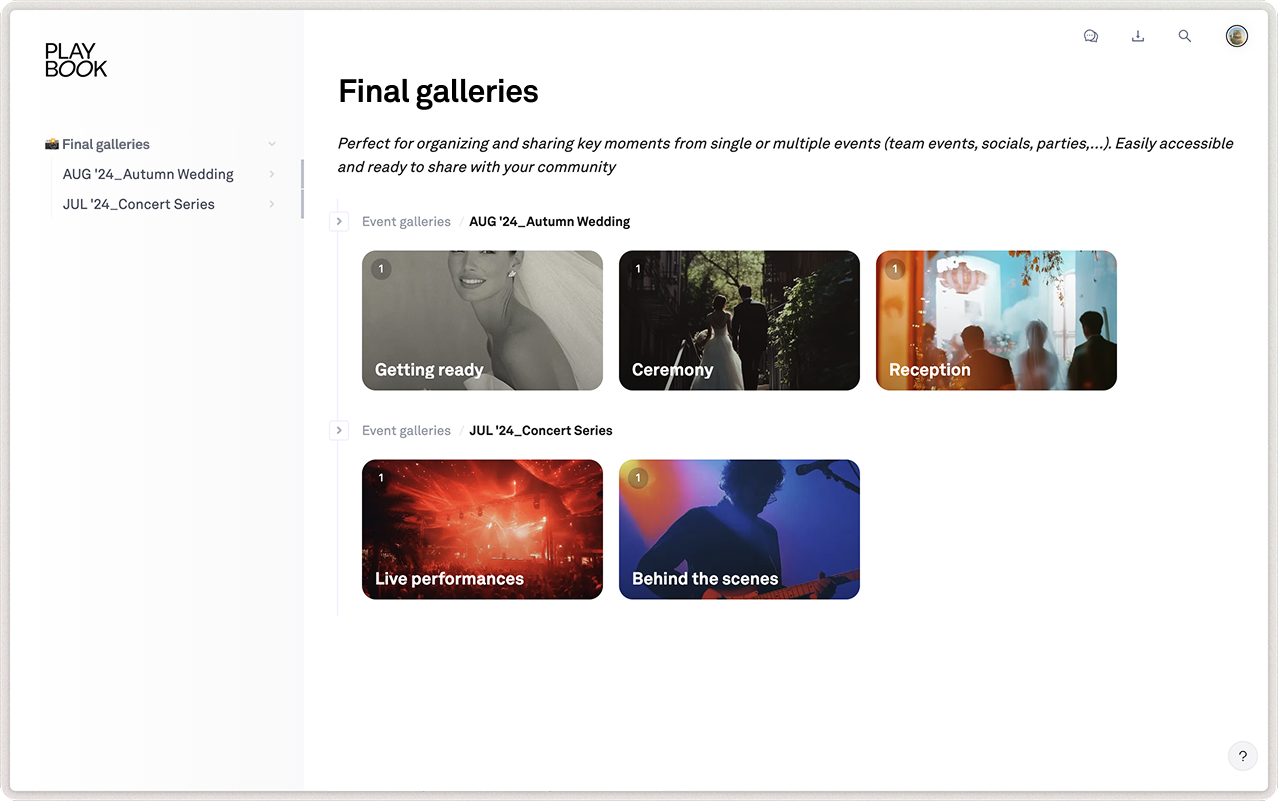Select Final galleries in the sidebar
Viewport: 1278px width, 801px height.
[x=106, y=144]
